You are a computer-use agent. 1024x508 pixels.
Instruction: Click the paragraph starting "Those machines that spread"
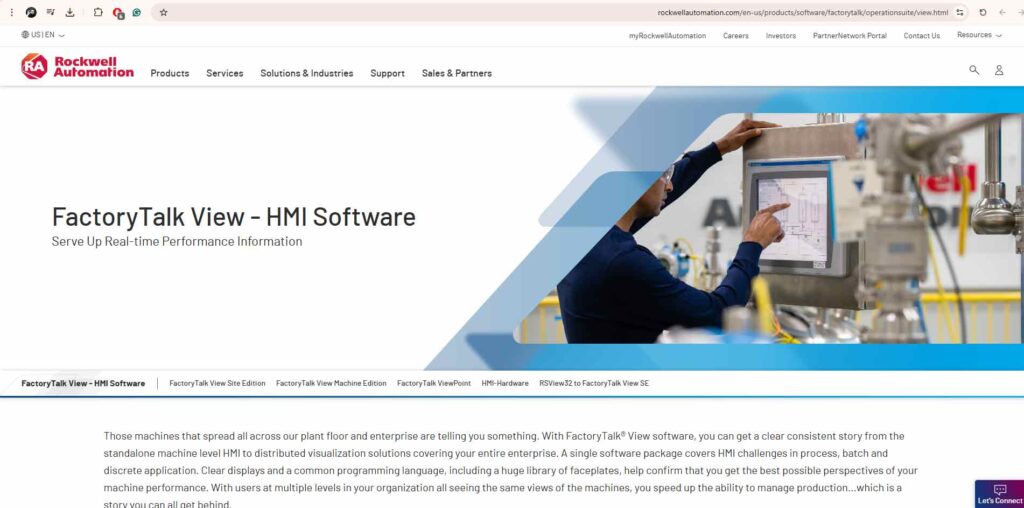coord(511,470)
